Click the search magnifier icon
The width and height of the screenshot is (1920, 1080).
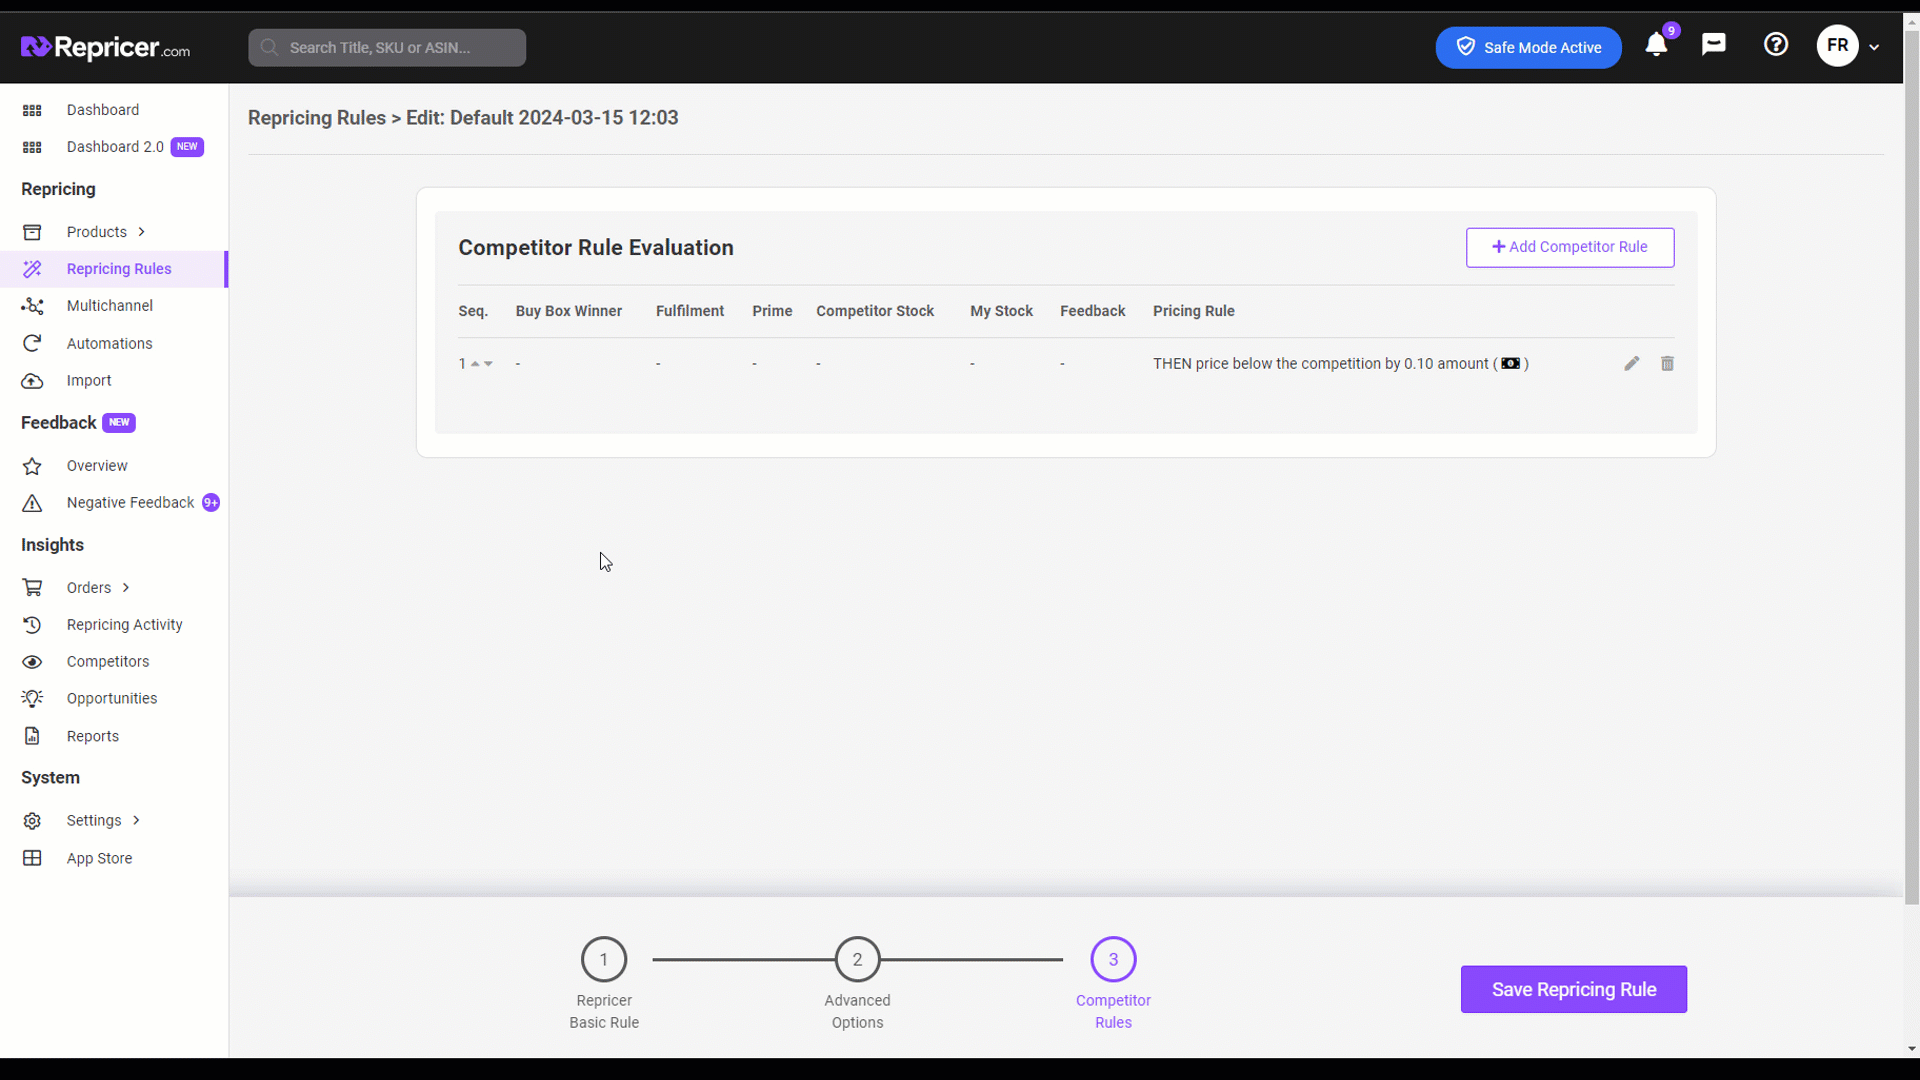269,47
